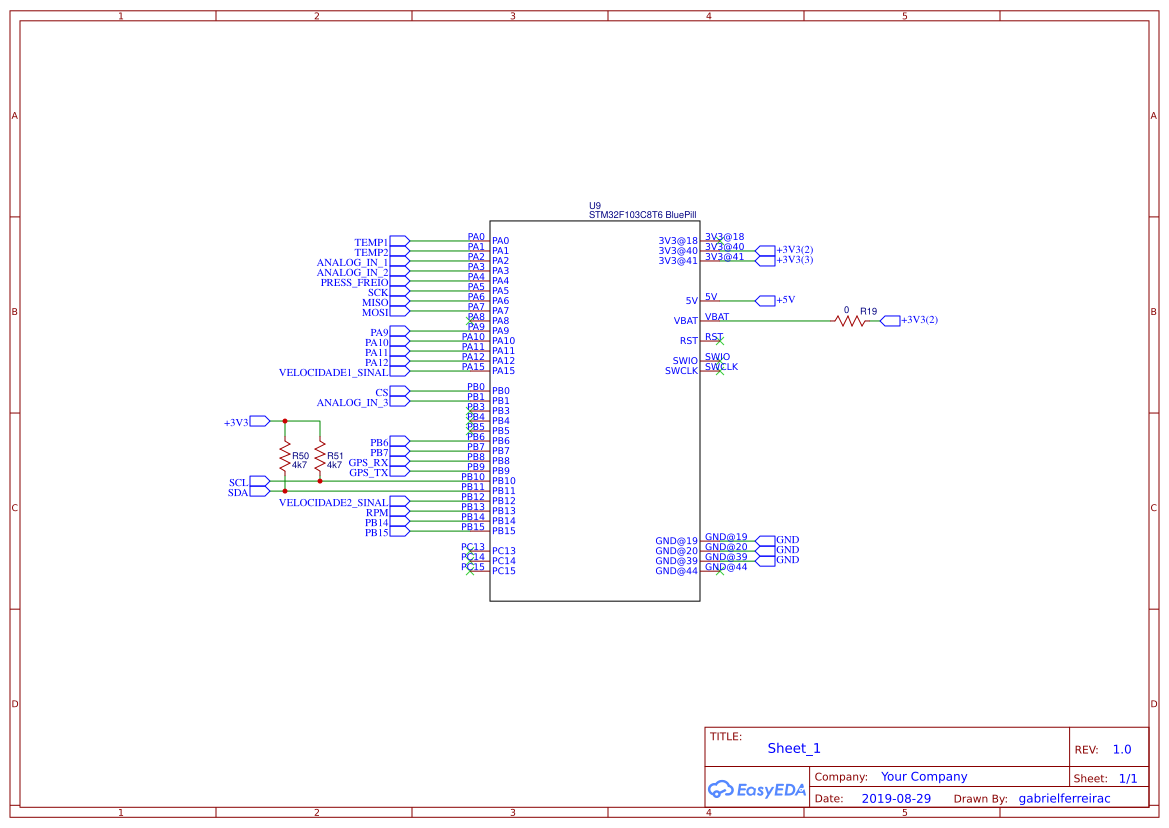Image resolution: width=1169 pixels, height=828 pixels.
Task: Click the CS net label
Action: tap(382, 393)
